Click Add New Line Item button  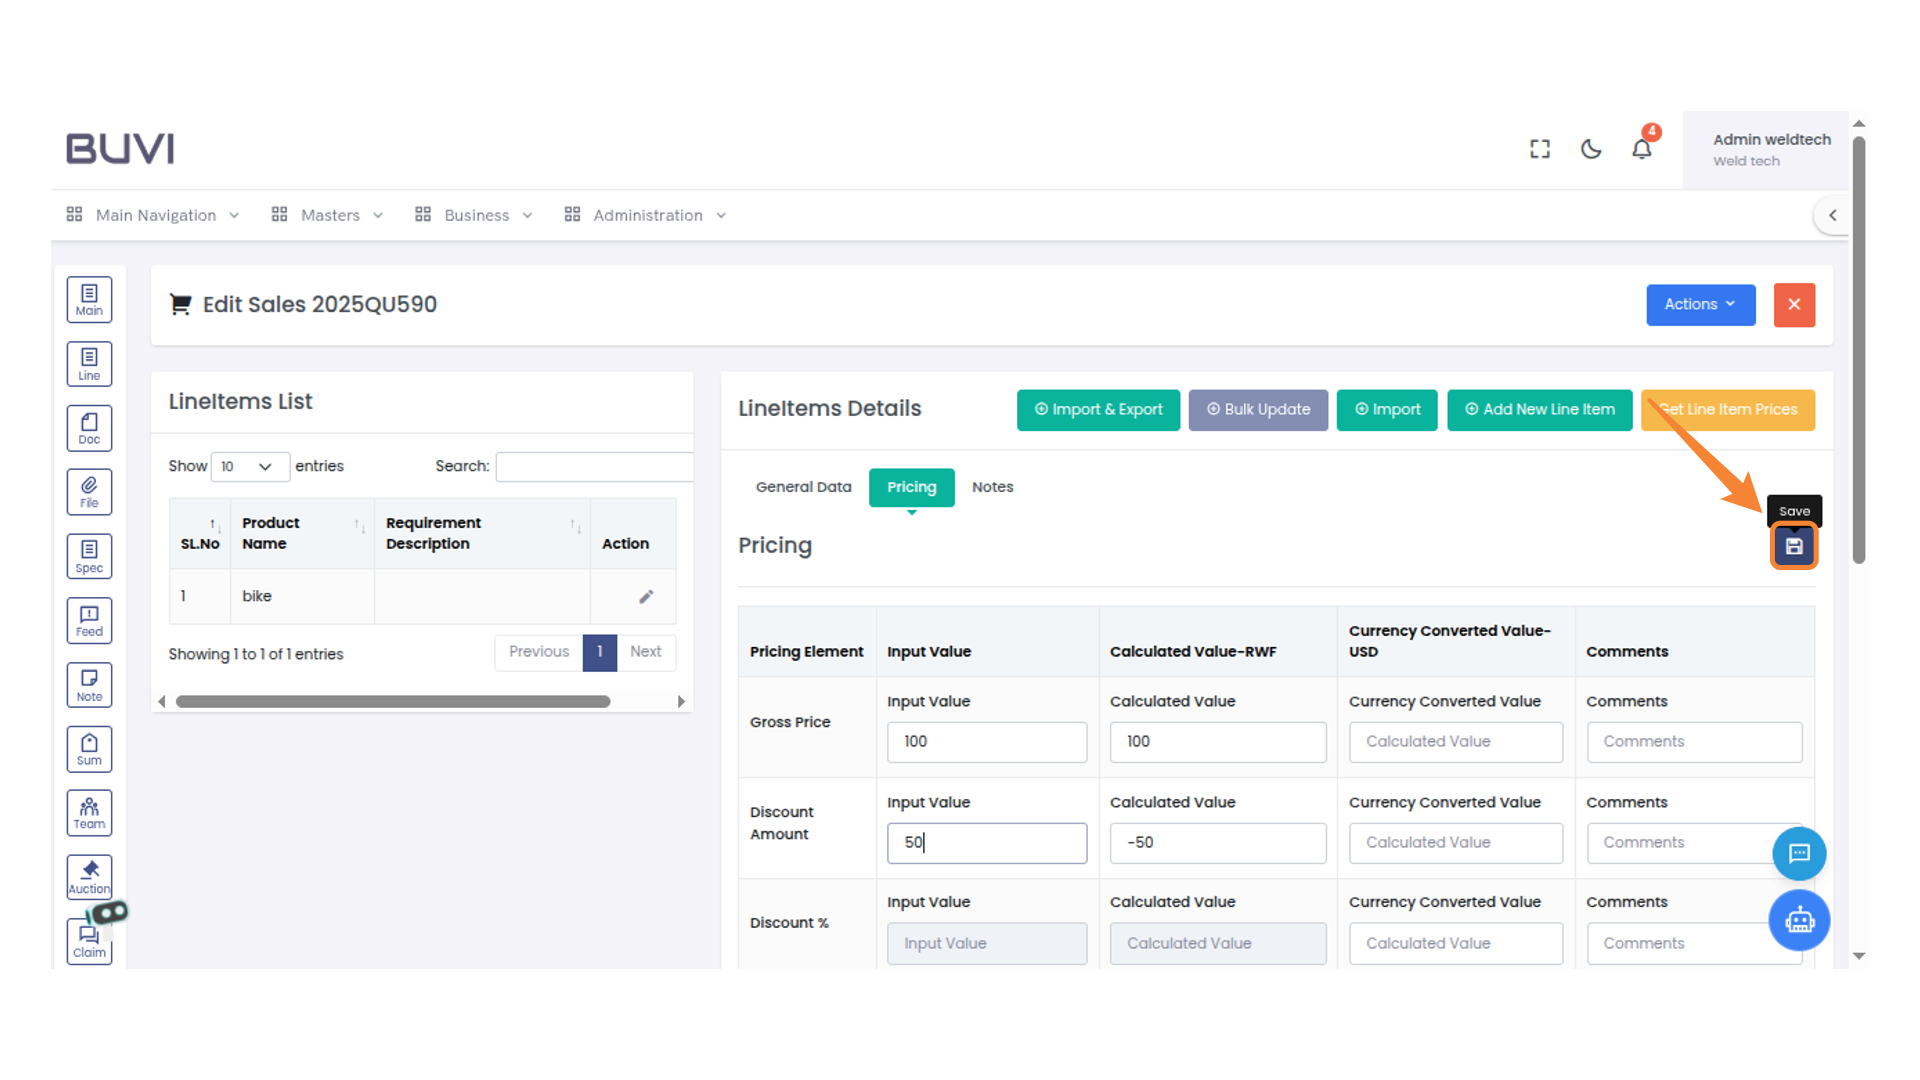point(1539,410)
